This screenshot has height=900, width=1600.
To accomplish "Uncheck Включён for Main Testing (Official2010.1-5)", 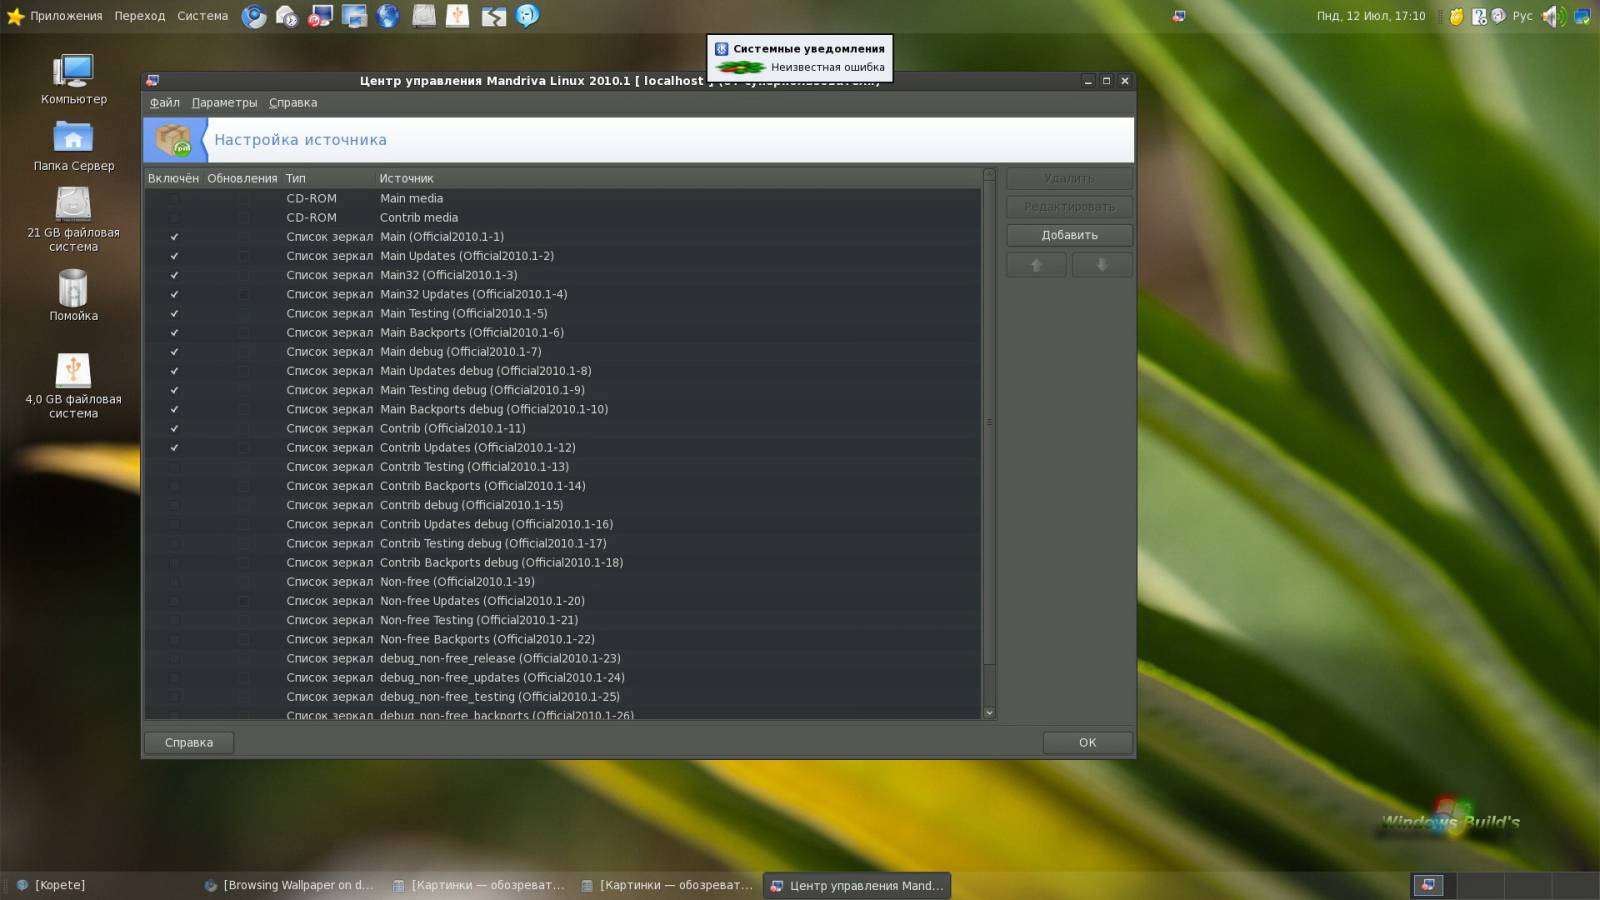I will (174, 313).
